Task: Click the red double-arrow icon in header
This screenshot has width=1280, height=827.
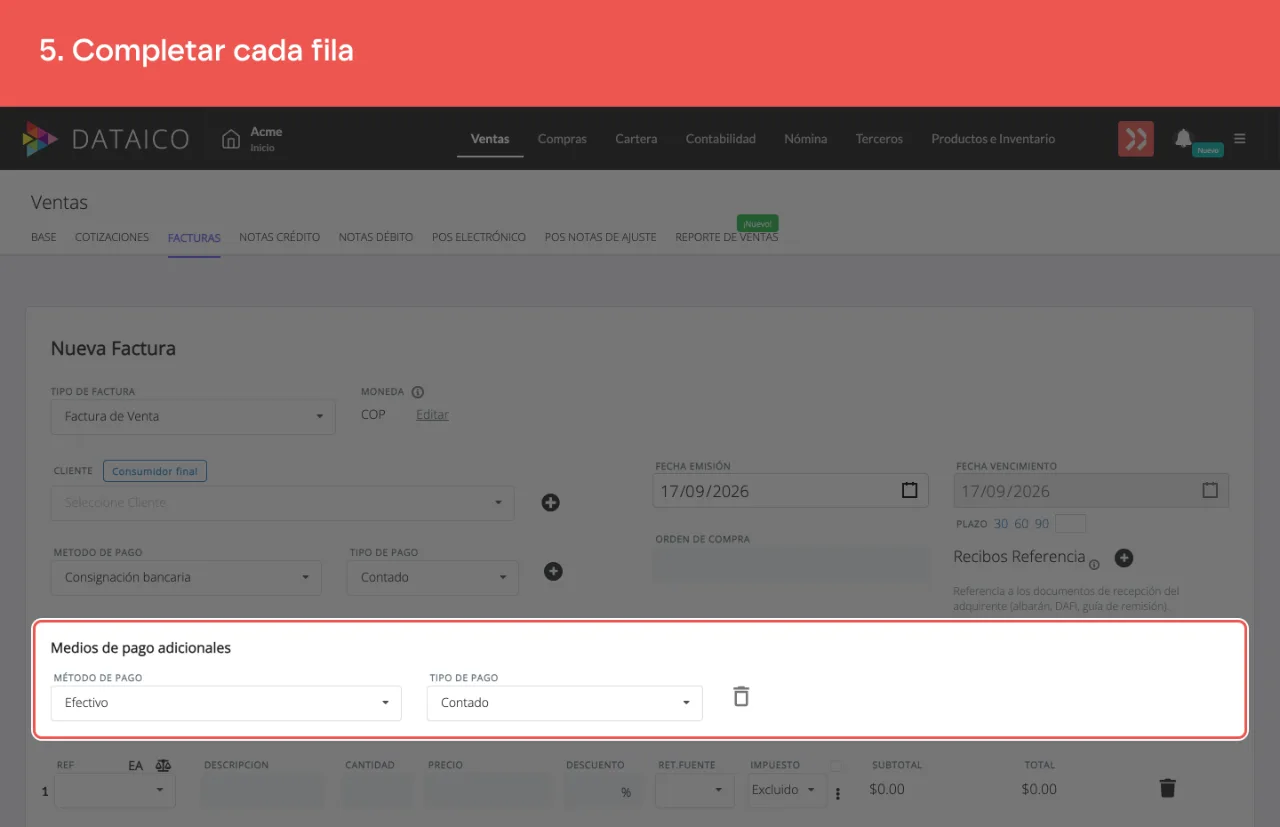Action: coord(1136,139)
